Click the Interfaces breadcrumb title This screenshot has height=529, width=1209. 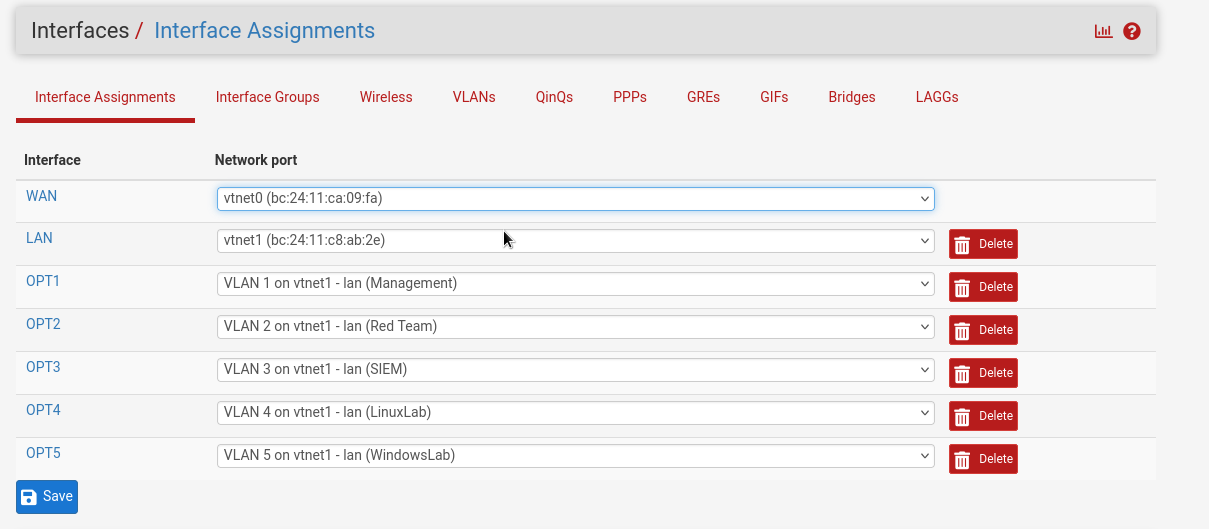[x=80, y=30]
